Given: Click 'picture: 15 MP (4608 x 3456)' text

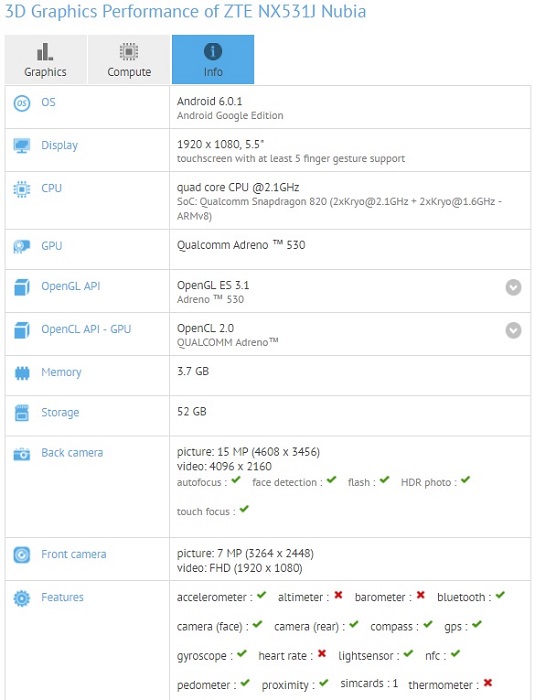Looking at the screenshot, I should (x=248, y=452).
